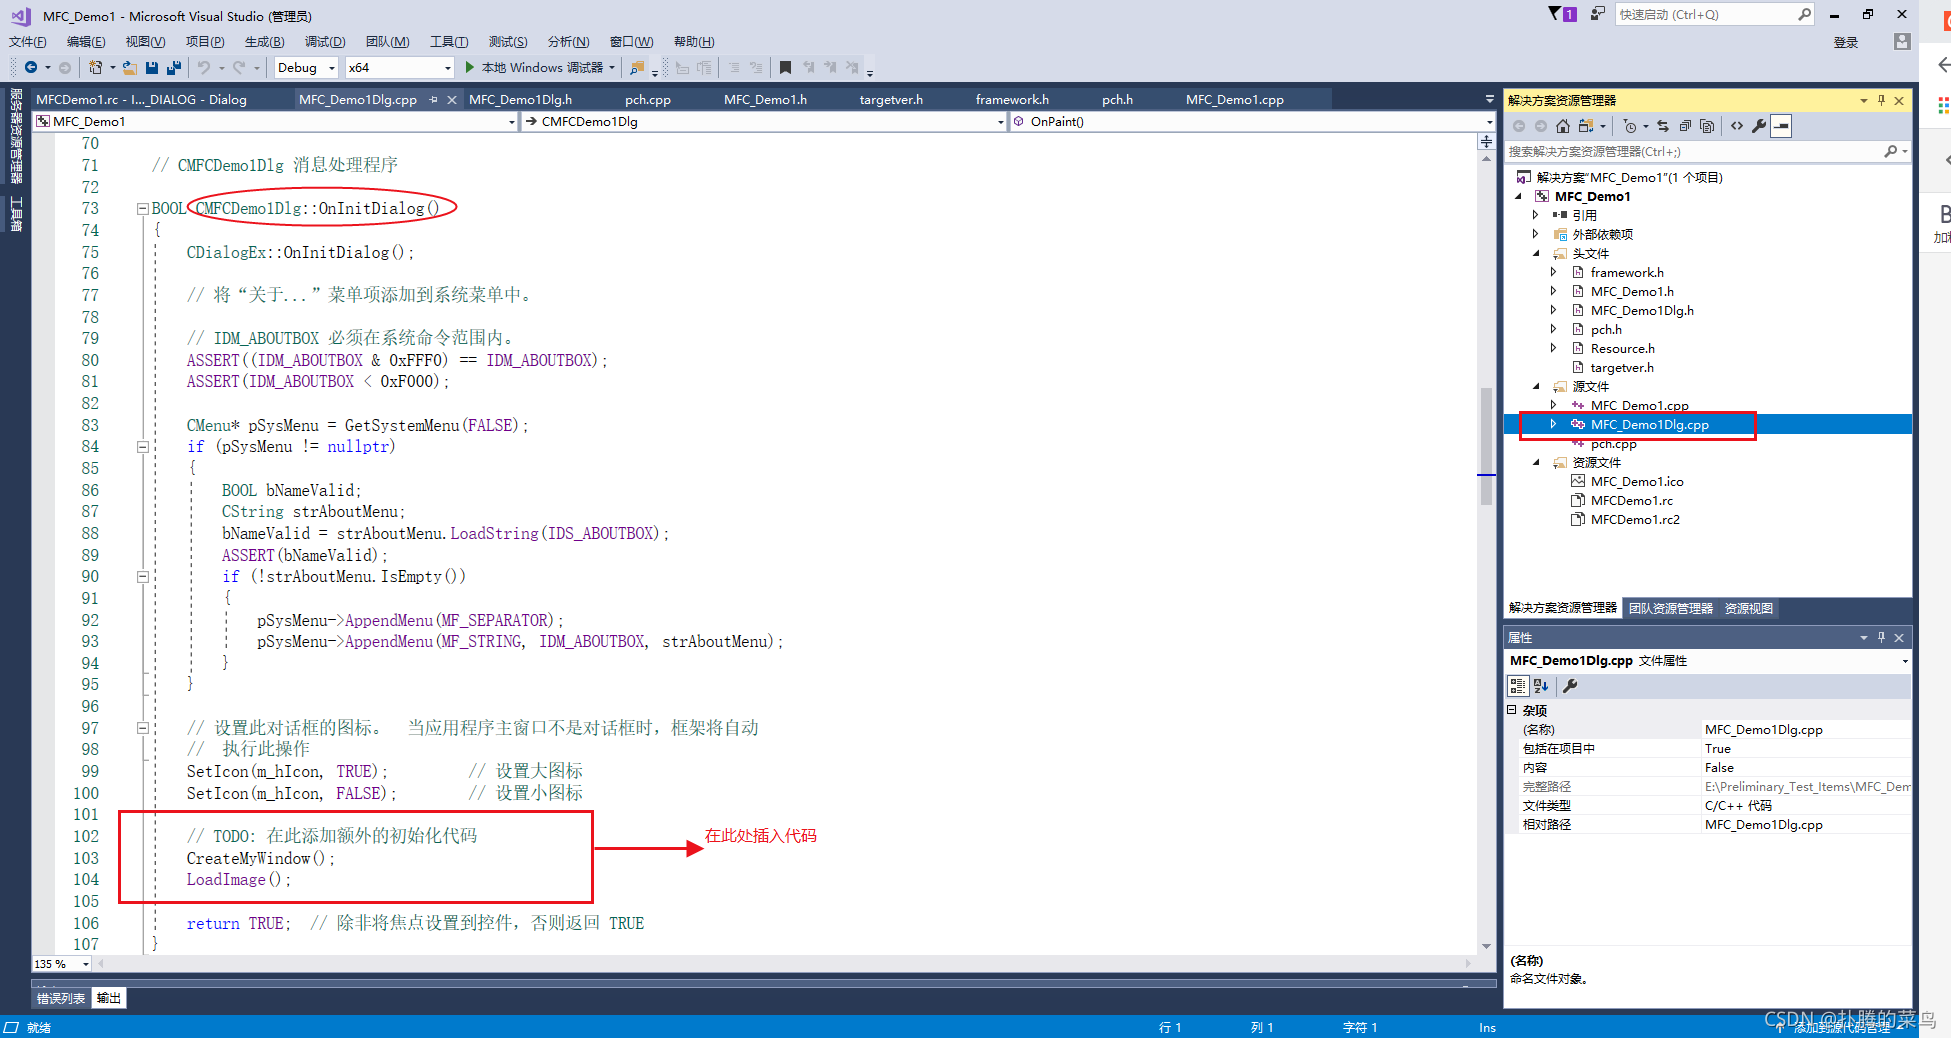Expand the 引用 node
The image size is (1951, 1038).
point(1537,215)
